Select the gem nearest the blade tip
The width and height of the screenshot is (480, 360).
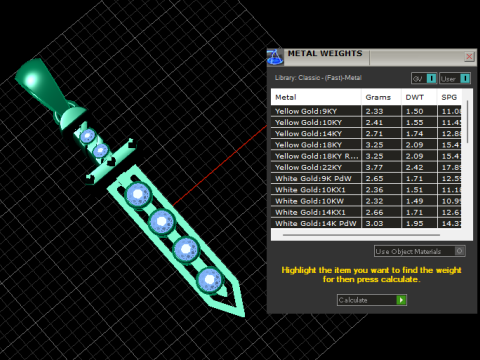pos(210,280)
